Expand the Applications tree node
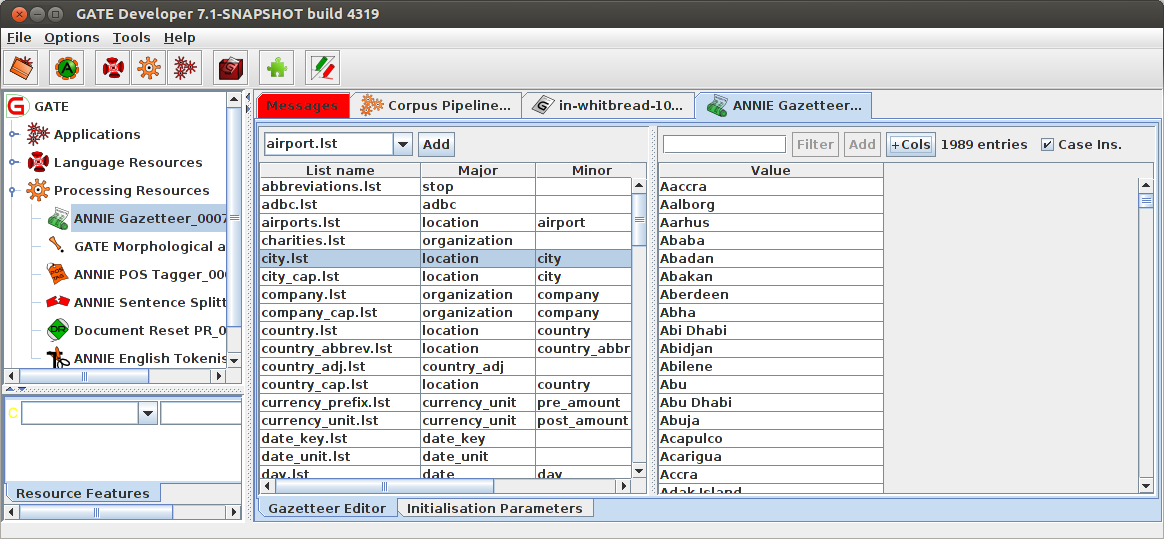 pos(13,134)
